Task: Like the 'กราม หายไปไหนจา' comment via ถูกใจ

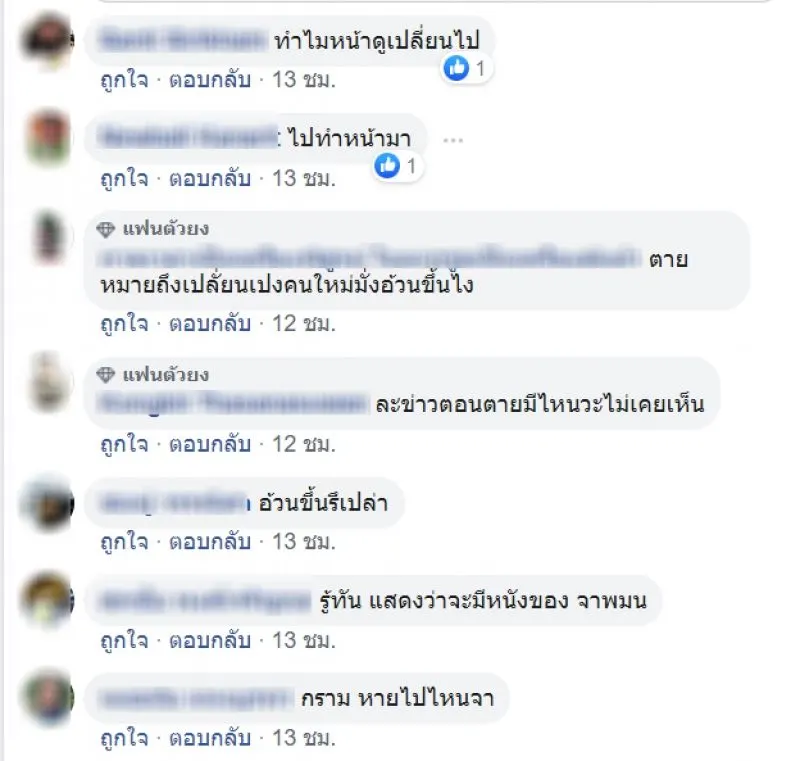Action: click(124, 739)
